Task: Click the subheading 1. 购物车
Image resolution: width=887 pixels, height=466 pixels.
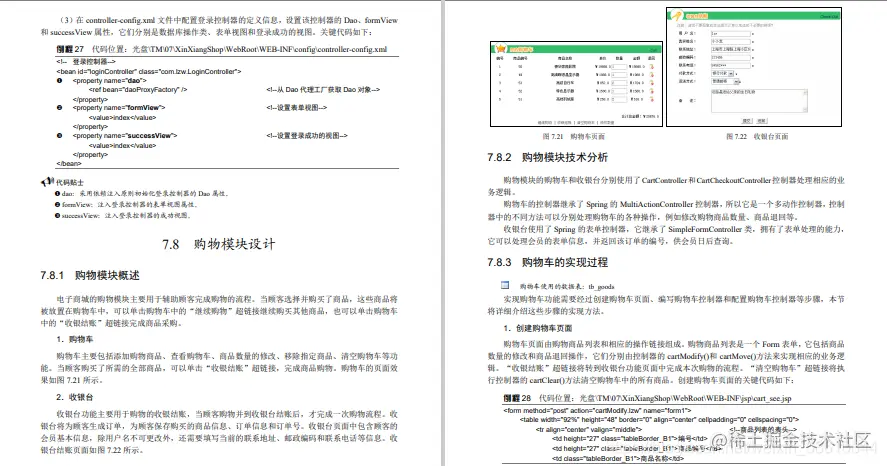Action: 75,339
